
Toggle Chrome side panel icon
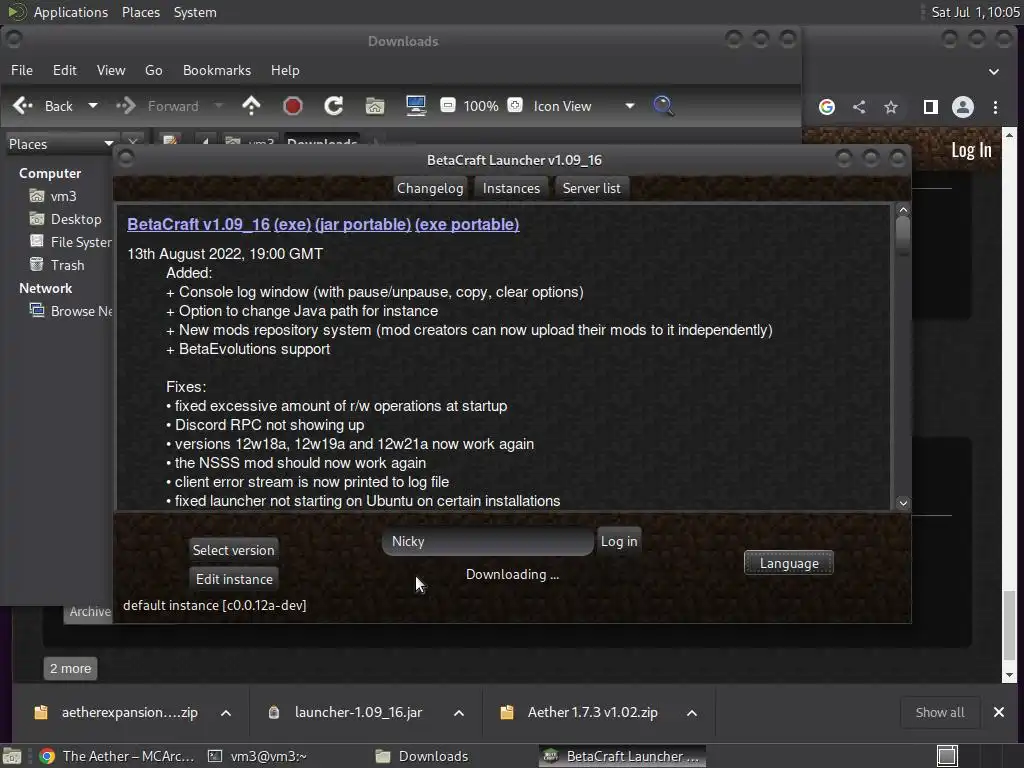coord(931,107)
